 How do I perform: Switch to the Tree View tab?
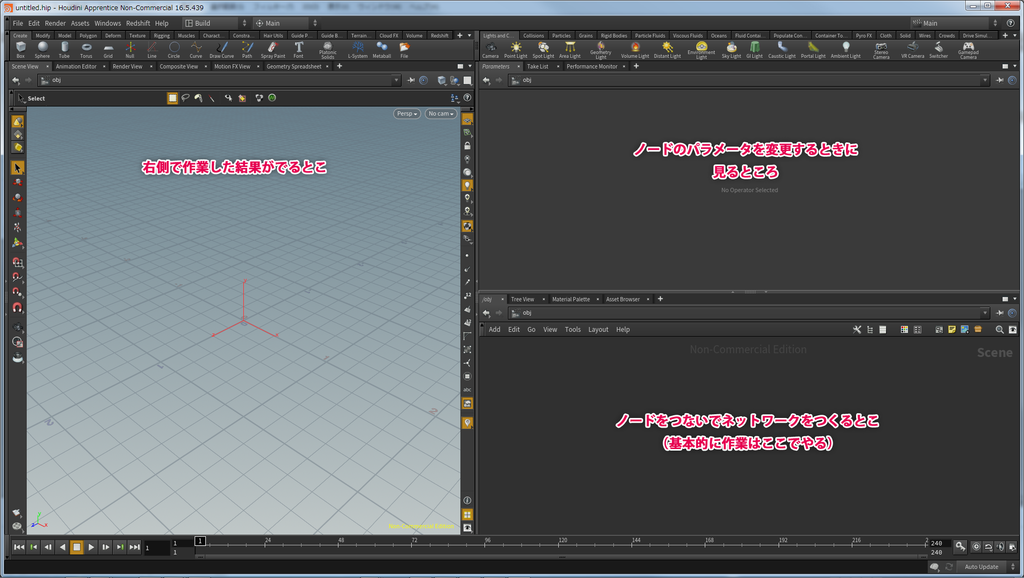pos(522,299)
